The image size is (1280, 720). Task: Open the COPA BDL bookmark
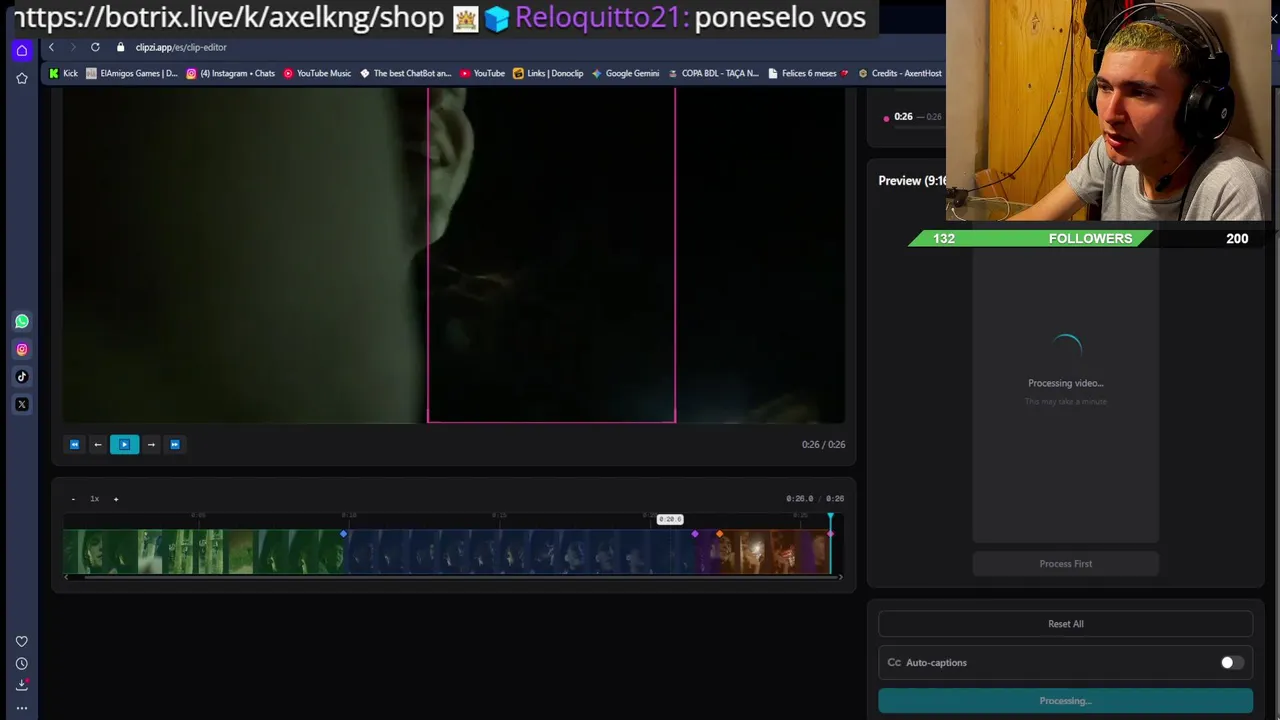[x=714, y=73]
